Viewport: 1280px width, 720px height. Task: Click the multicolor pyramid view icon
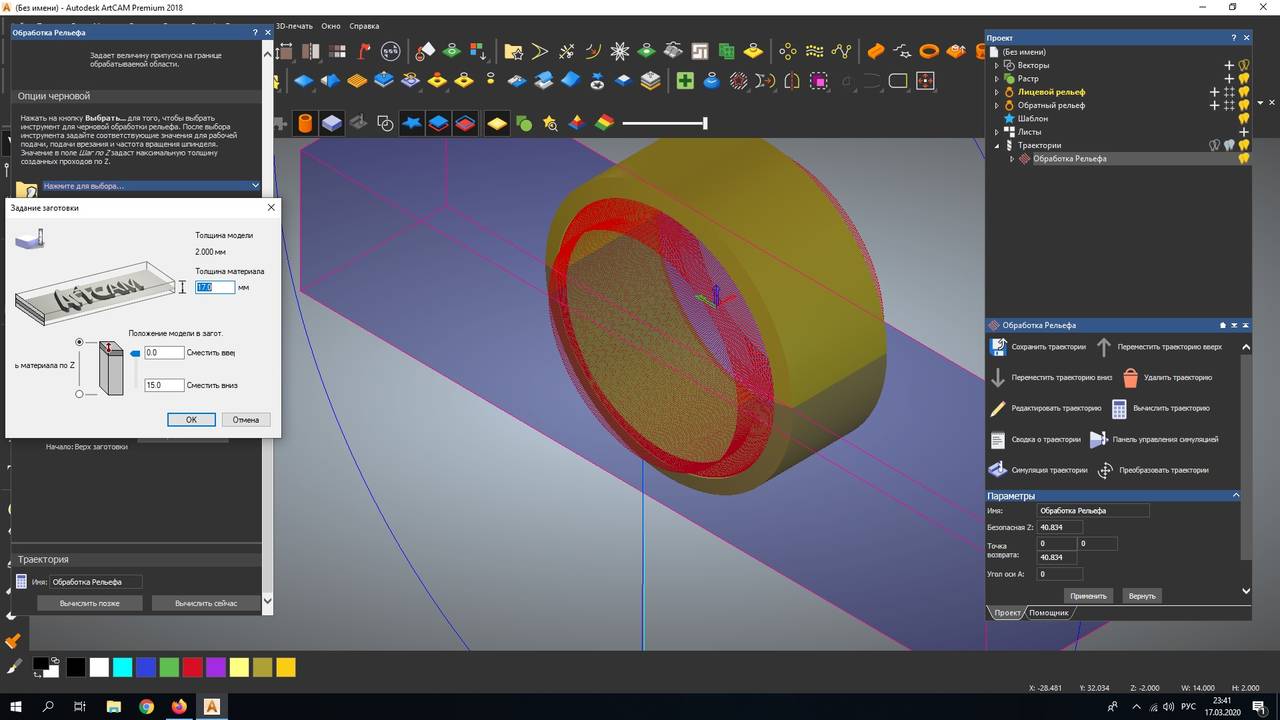(577, 124)
